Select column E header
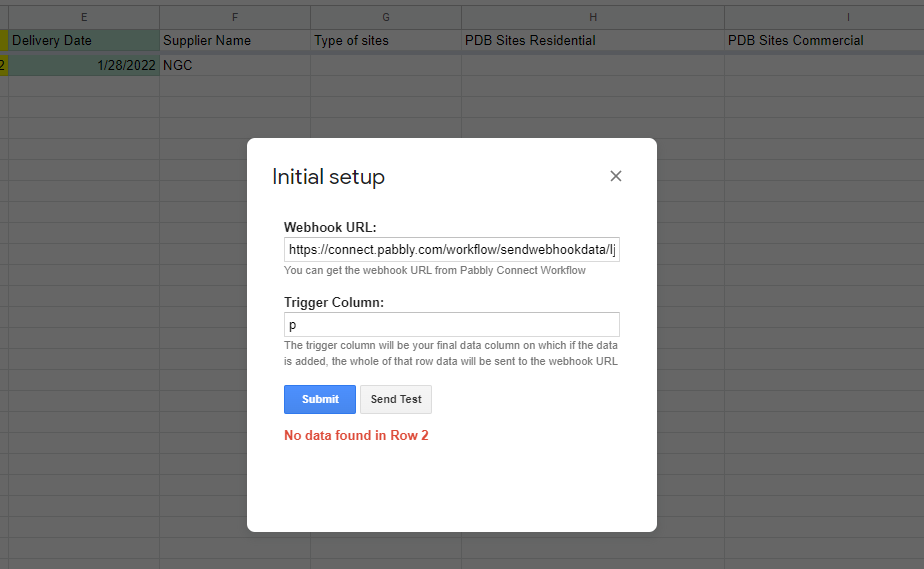Image resolution: width=924 pixels, height=569 pixels. tap(84, 17)
